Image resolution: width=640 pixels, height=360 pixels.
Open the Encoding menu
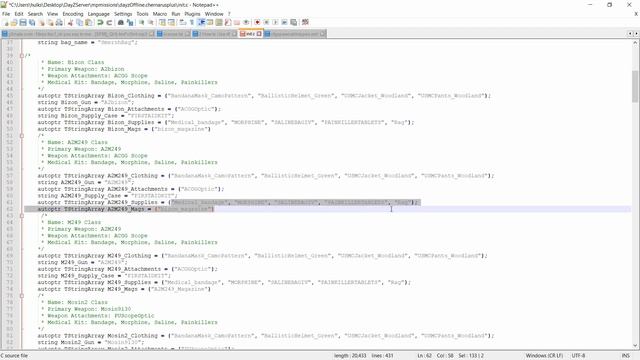tap(73, 14)
